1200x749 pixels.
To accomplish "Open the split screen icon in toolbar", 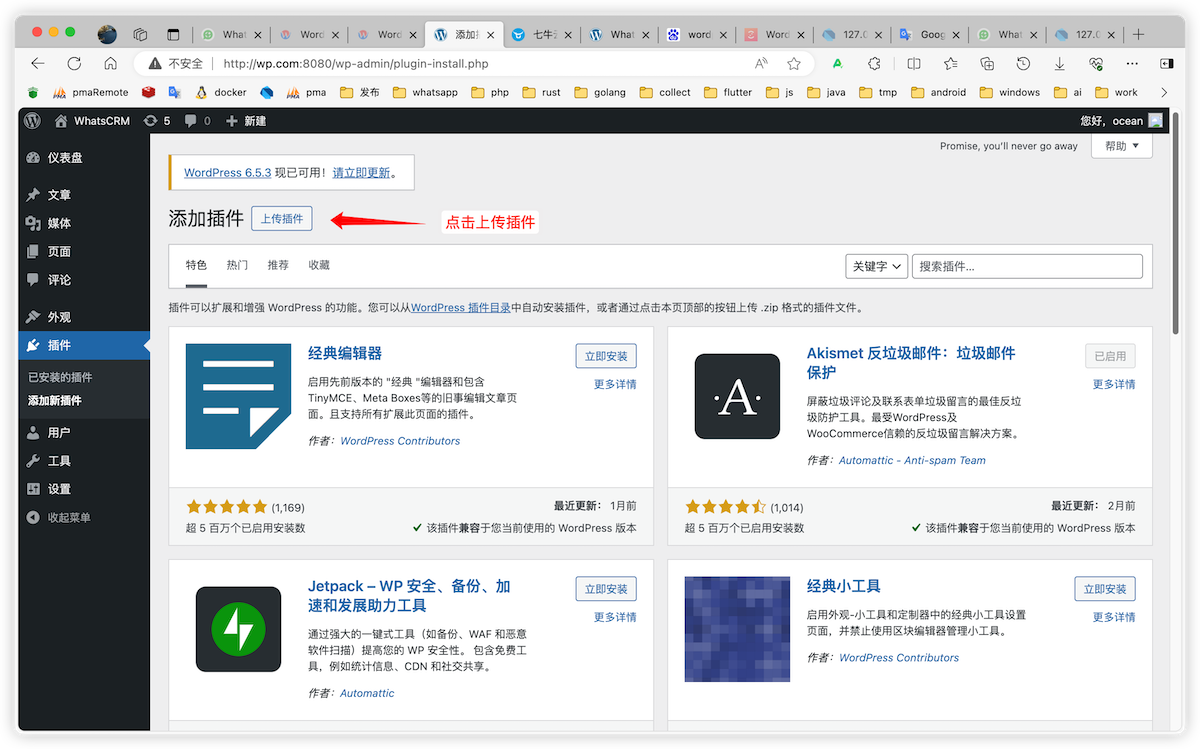I will (x=914, y=63).
